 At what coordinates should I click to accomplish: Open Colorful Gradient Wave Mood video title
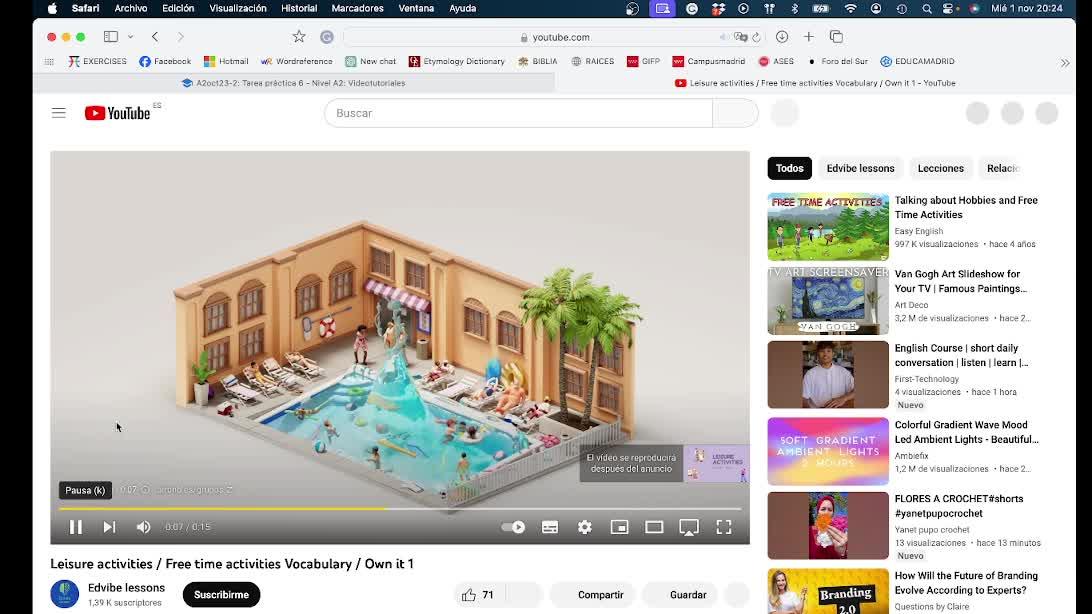point(966,432)
